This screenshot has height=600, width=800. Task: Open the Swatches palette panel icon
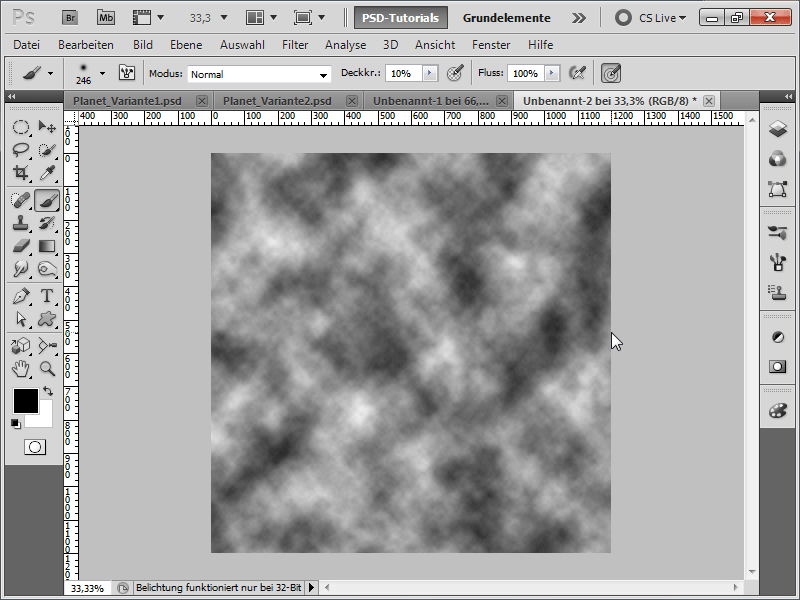778,411
